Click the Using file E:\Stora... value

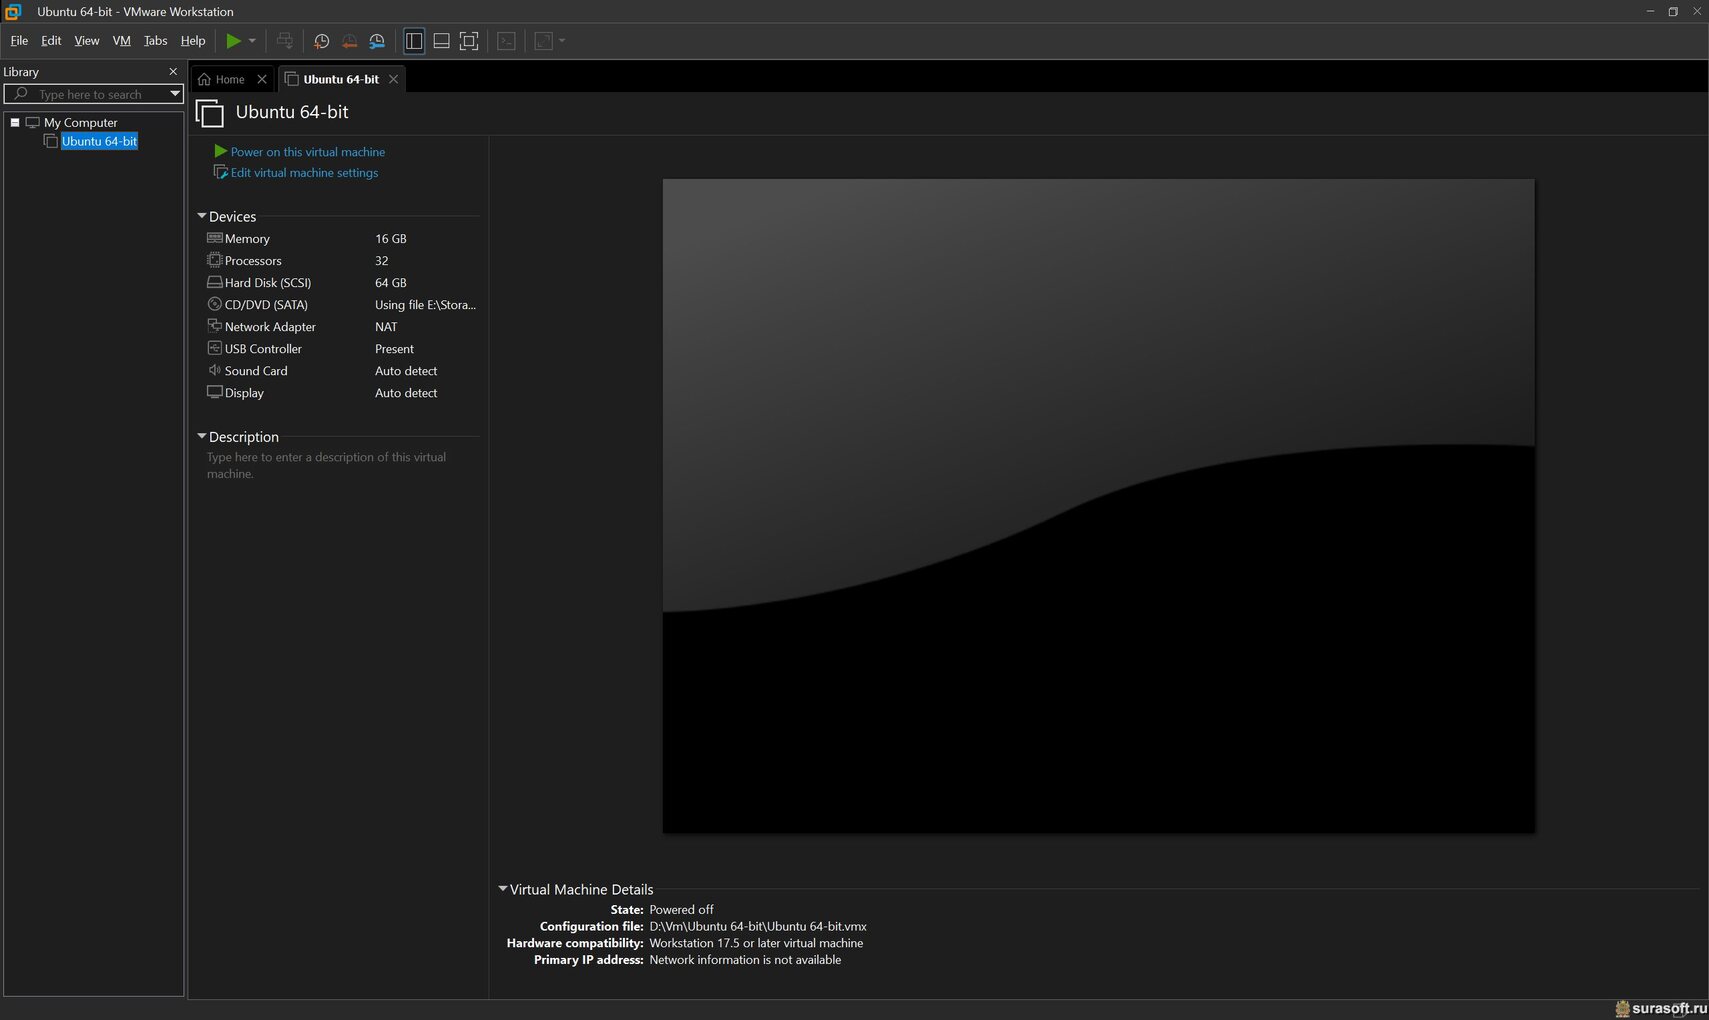pos(425,305)
